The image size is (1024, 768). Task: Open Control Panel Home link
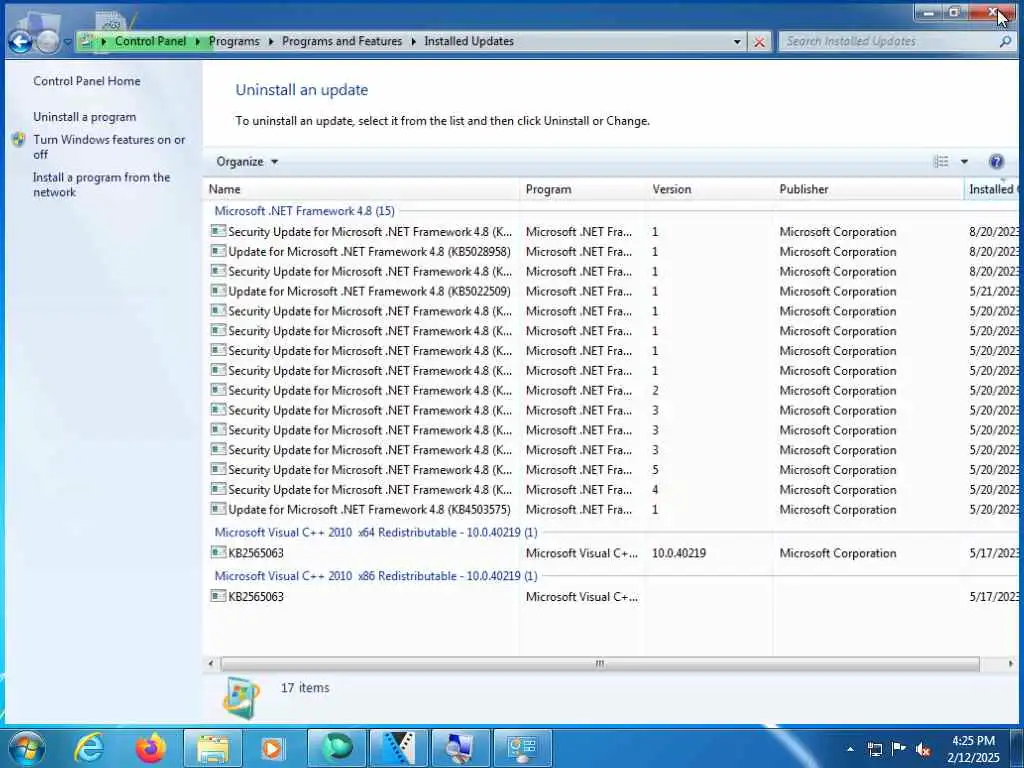(x=87, y=81)
